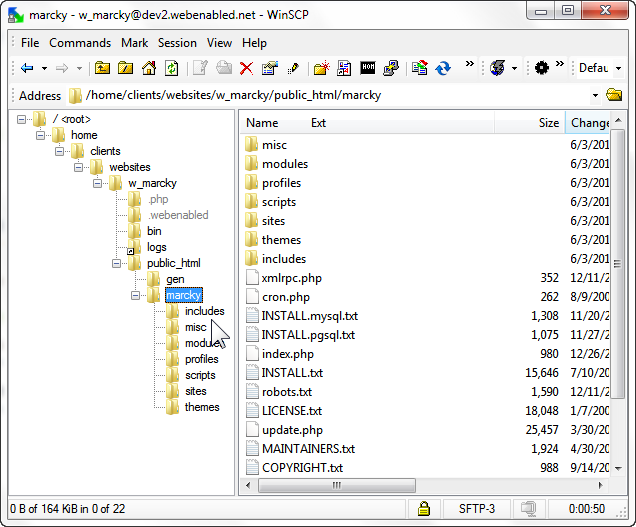Sort by Name column header
The width and height of the screenshot is (636, 527).
click(262, 123)
